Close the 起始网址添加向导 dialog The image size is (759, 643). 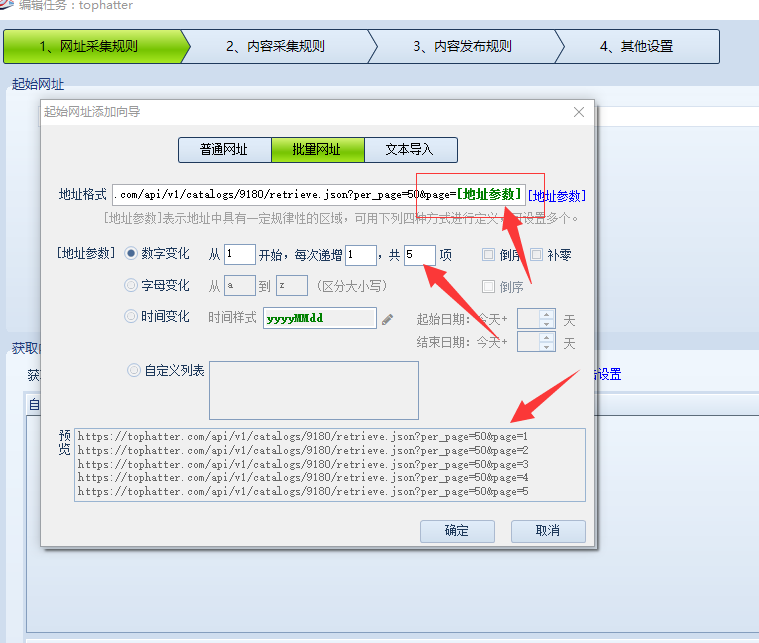tap(578, 112)
